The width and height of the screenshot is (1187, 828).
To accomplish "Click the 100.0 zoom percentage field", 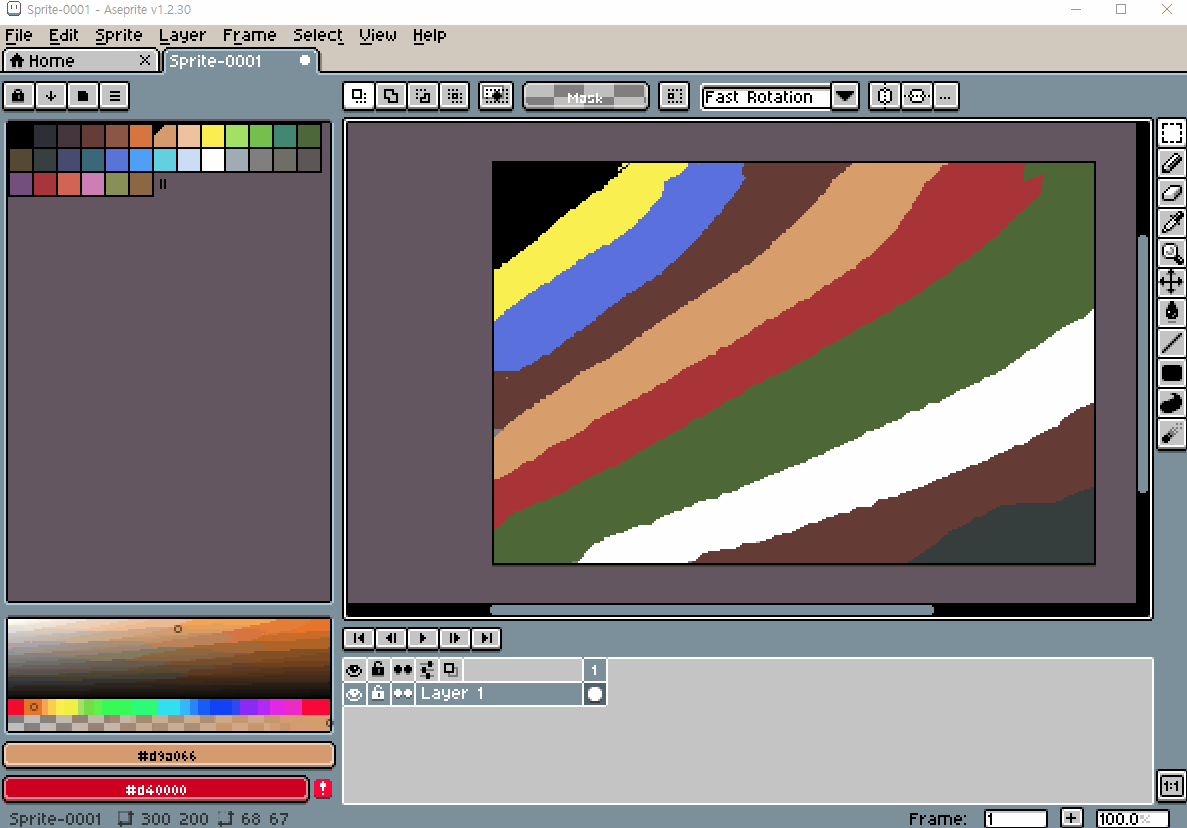I will click(1132, 818).
